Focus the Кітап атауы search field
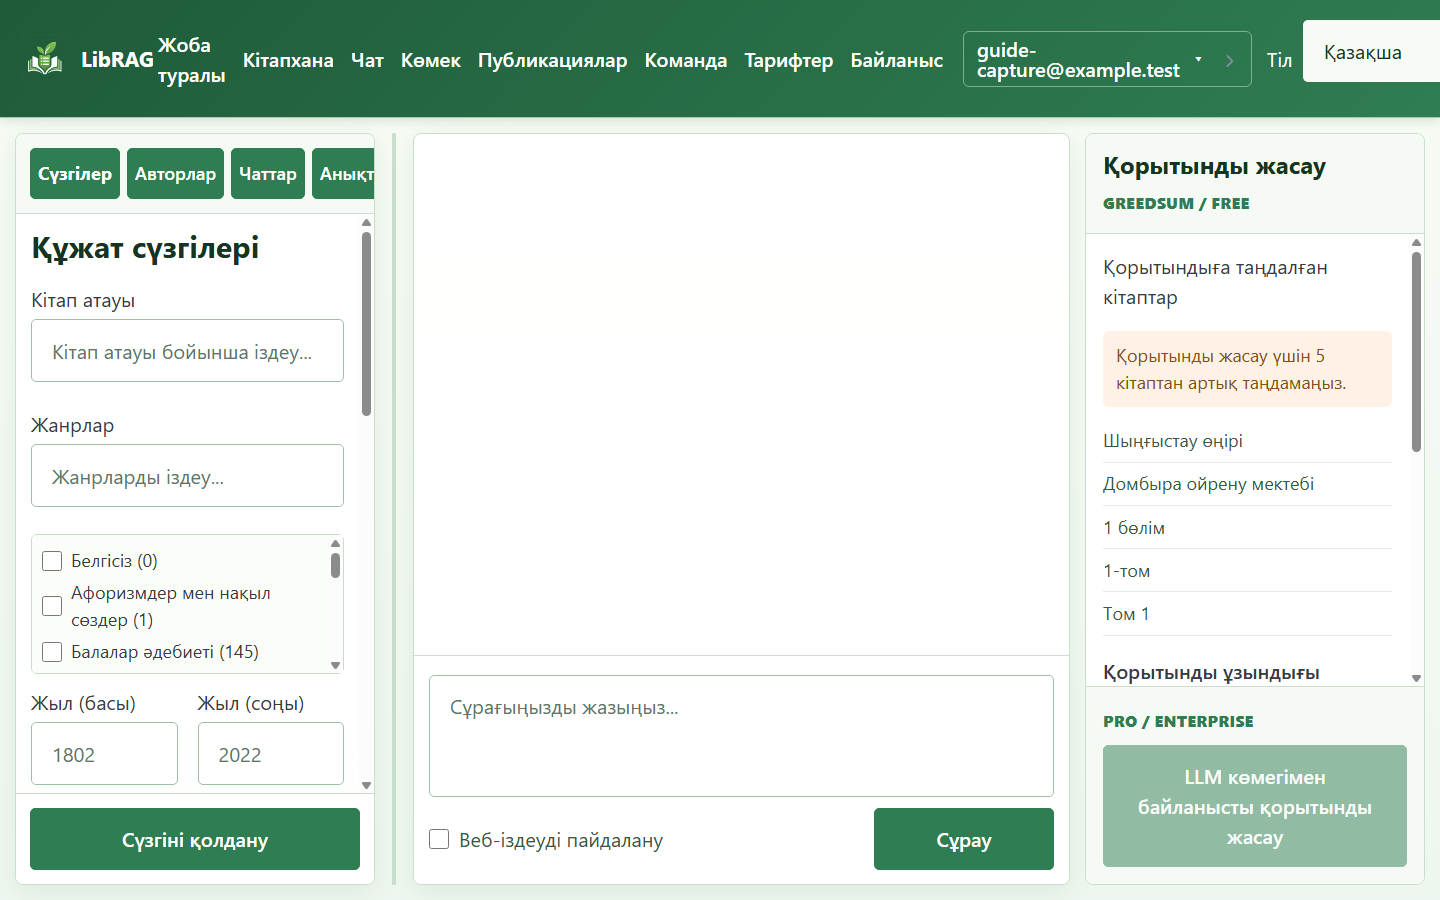 (x=187, y=351)
